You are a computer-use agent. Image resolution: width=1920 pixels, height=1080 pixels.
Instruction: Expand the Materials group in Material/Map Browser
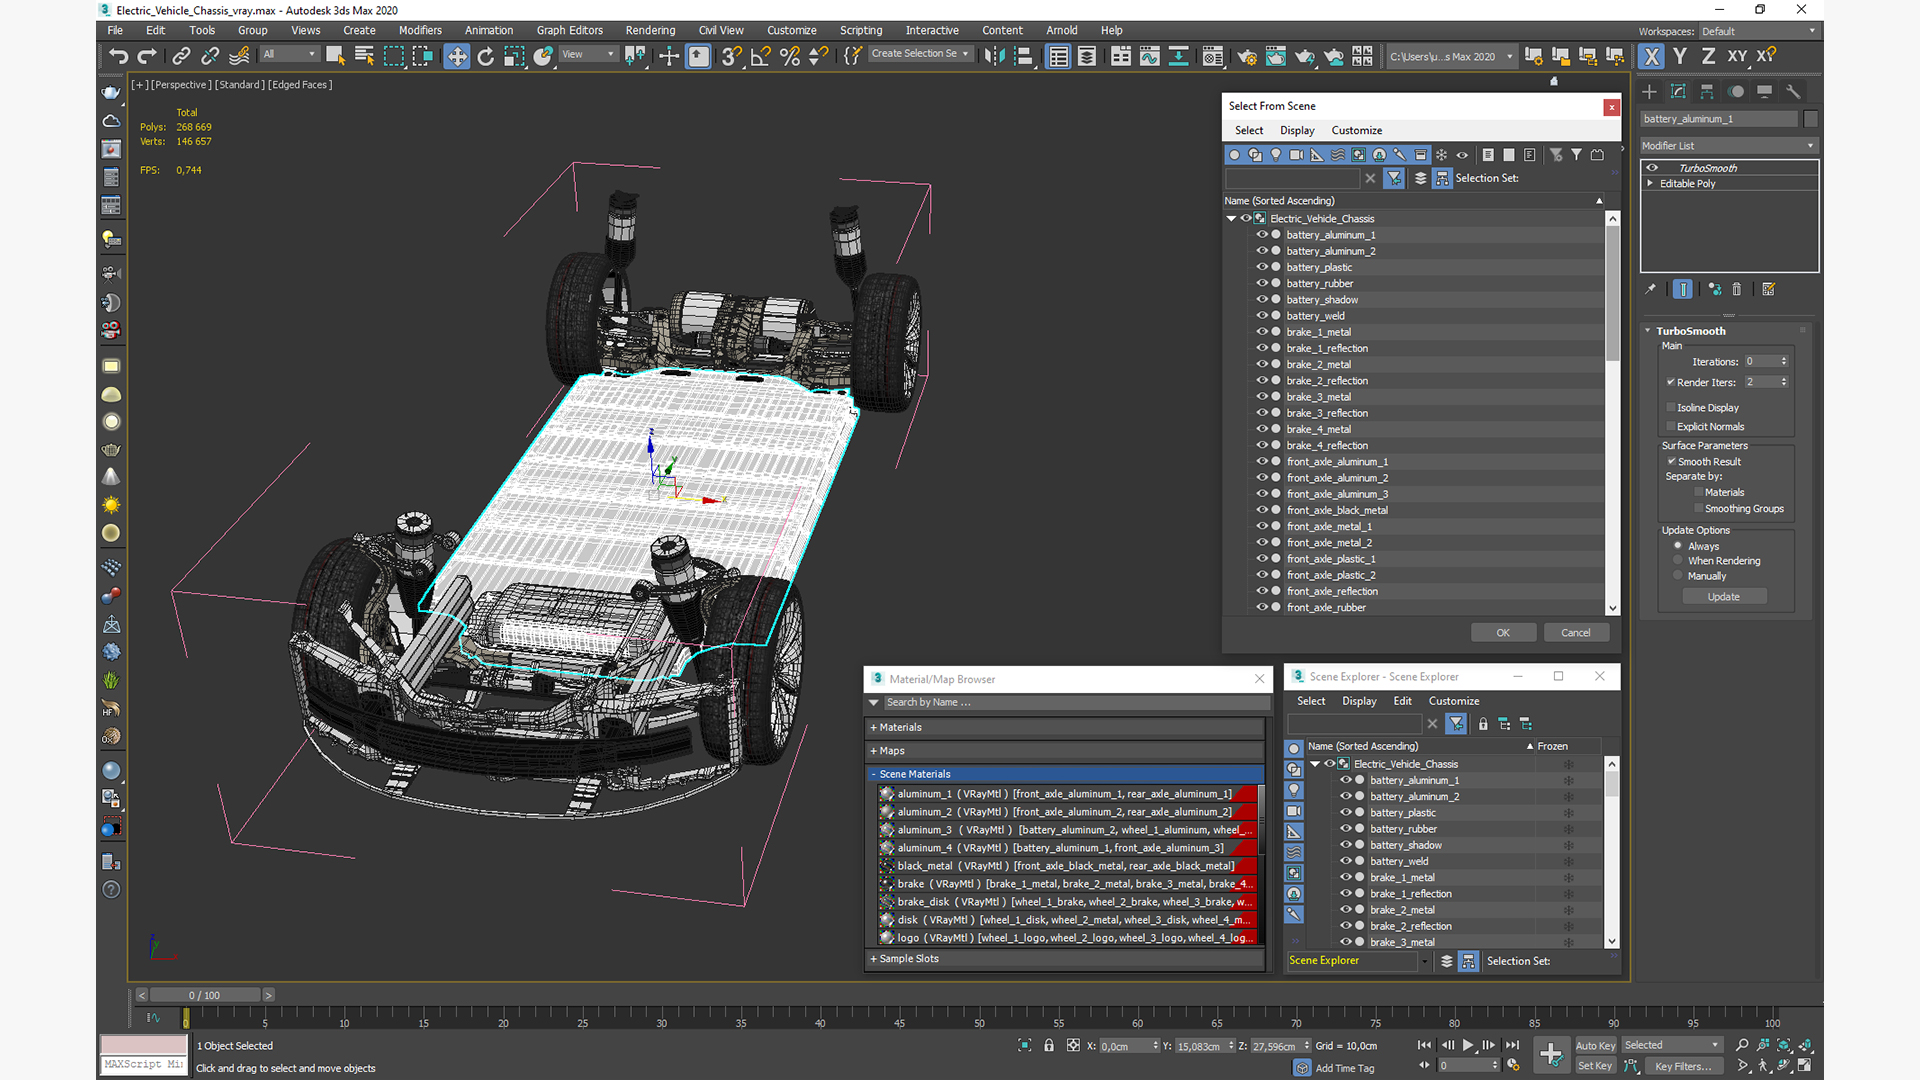tap(1066, 727)
